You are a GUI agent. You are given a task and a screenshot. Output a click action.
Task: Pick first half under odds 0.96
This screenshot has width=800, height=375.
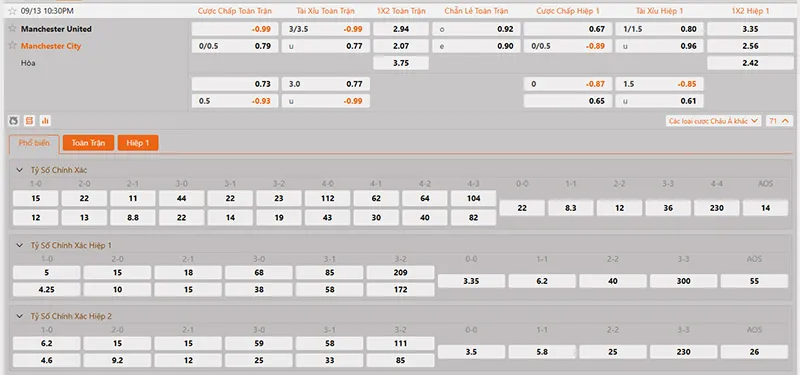pyautogui.click(x=659, y=46)
